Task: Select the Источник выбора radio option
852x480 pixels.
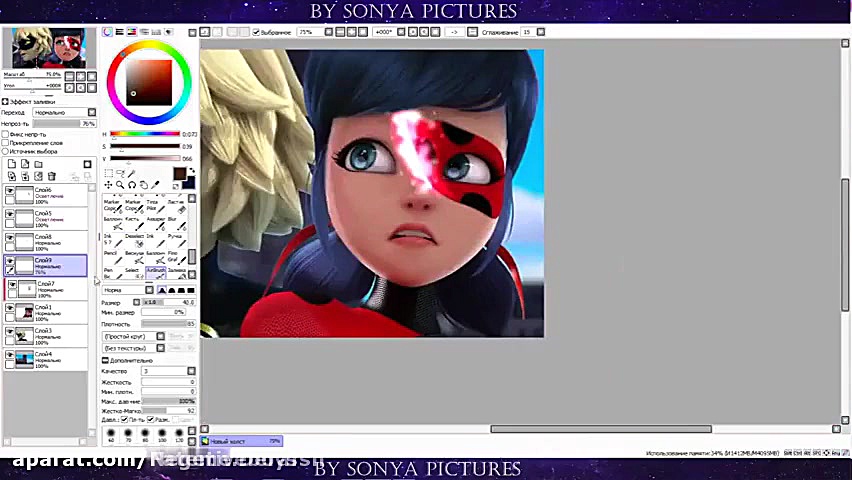Action: pyautogui.click(x=5, y=151)
